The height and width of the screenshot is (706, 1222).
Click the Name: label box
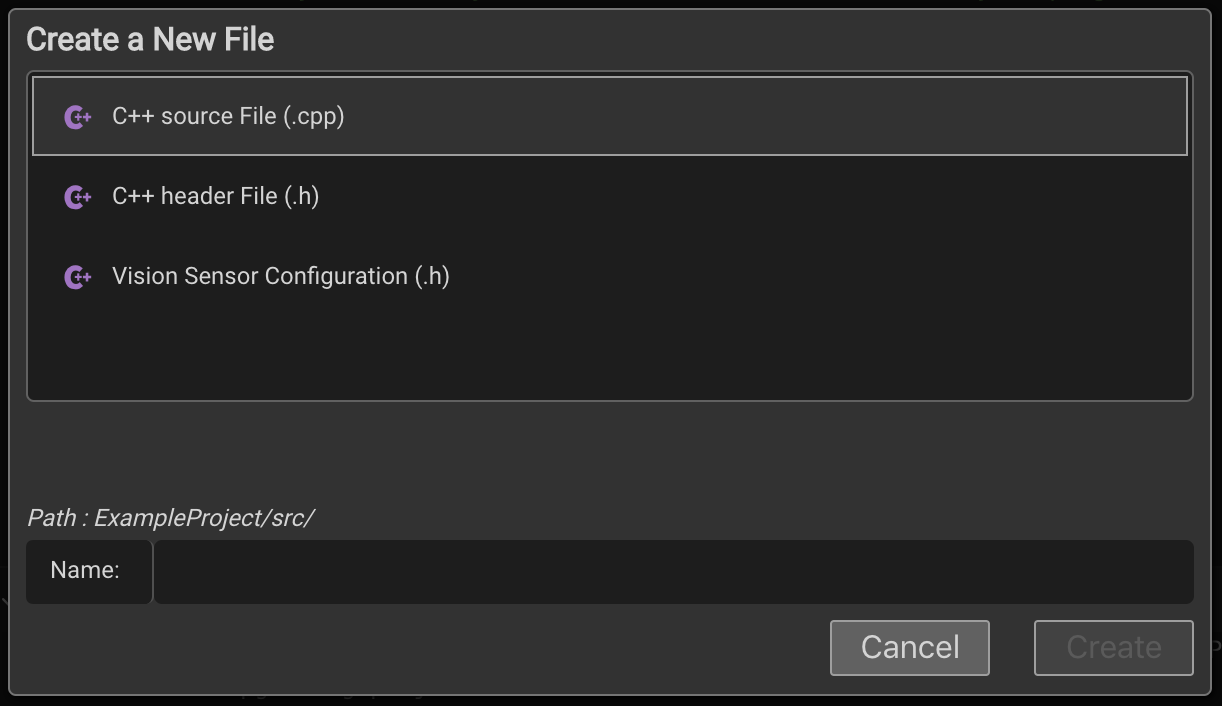(88, 571)
